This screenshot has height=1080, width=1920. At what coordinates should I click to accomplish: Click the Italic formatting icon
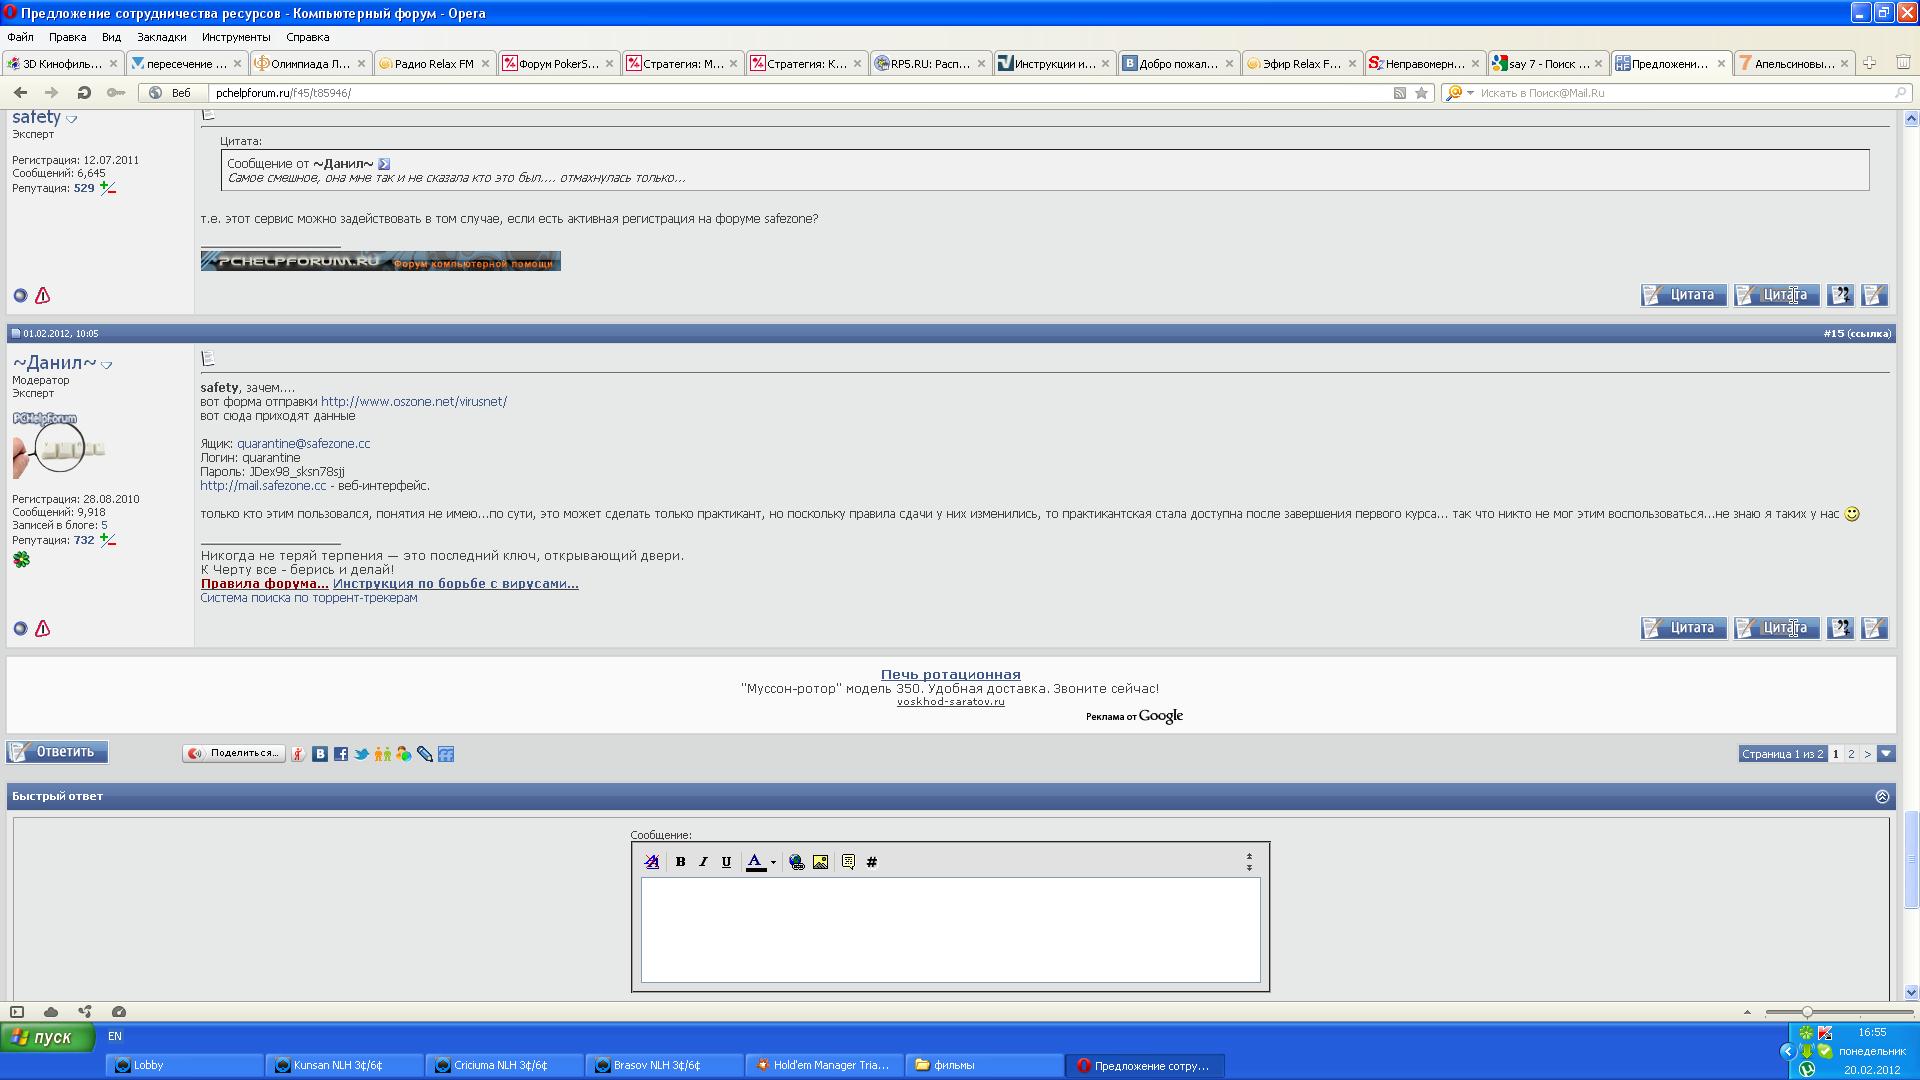pyautogui.click(x=703, y=862)
